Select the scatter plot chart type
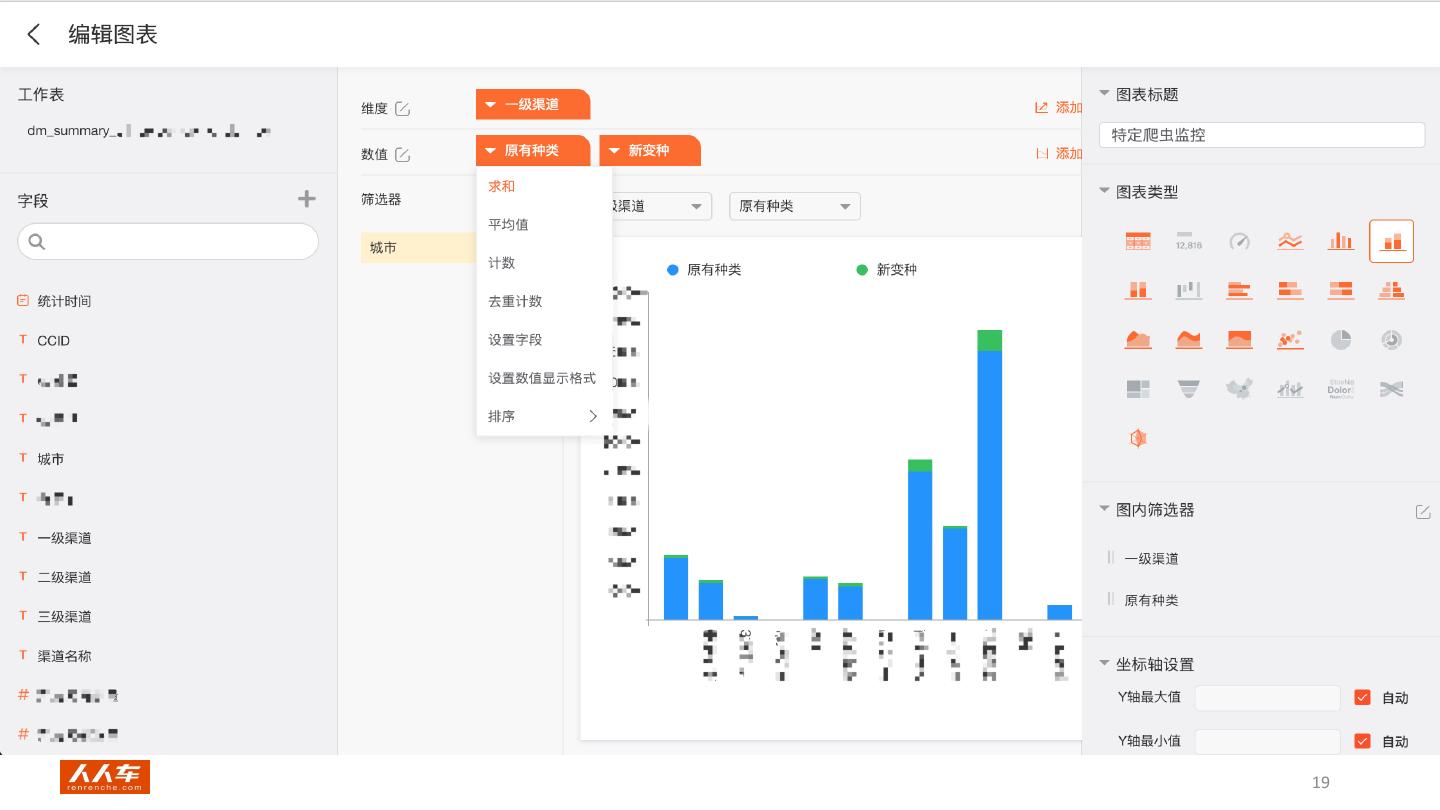Image resolution: width=1440 pixels, height=810 pixels. click(x=1290, y=340)
